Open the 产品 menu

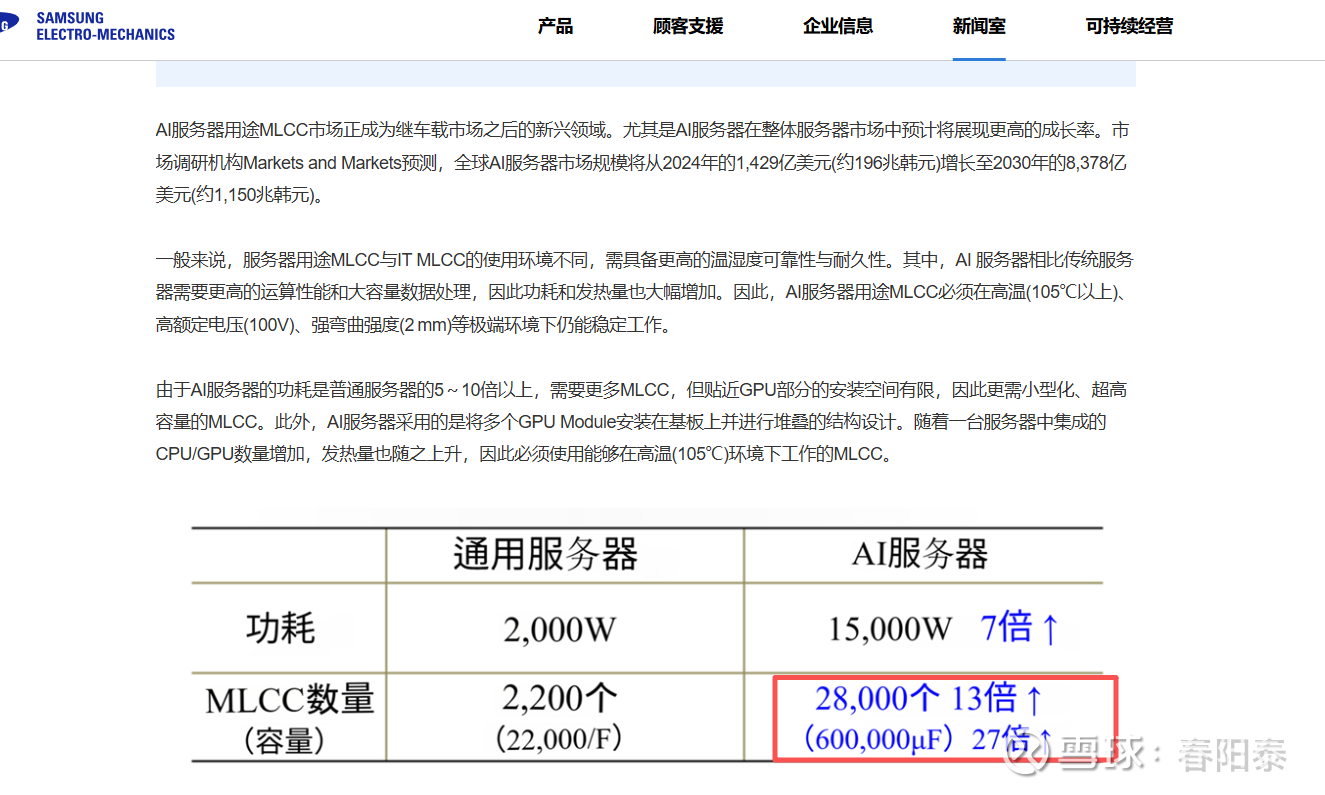tap(556, 26)
